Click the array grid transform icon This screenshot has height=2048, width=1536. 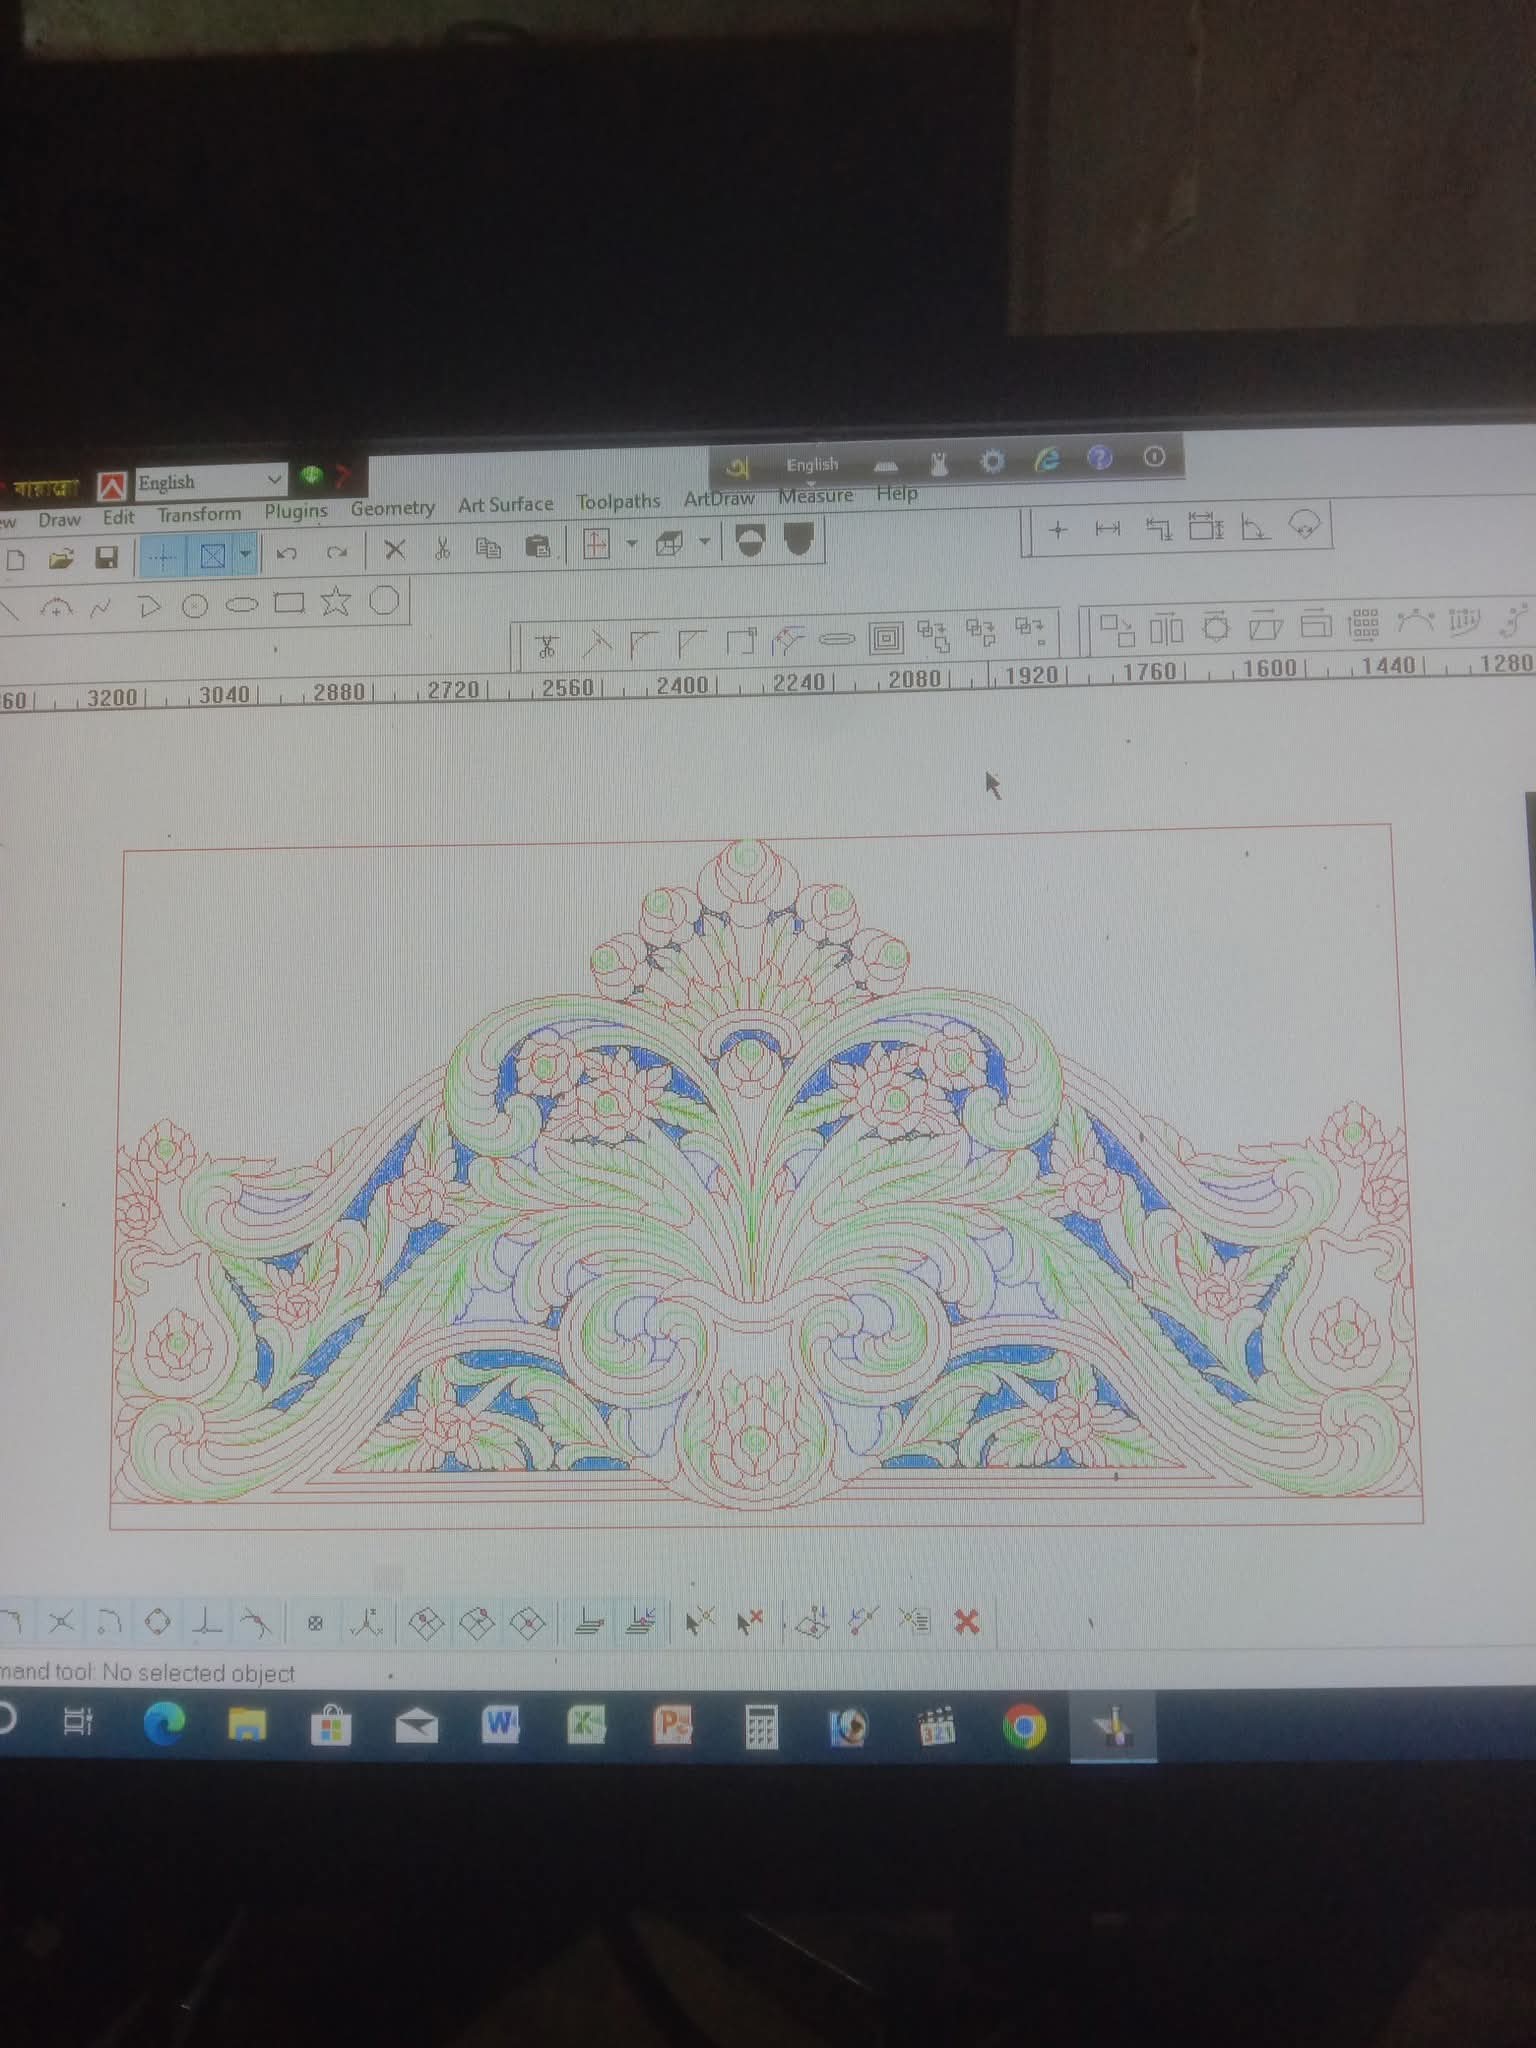[1363, 624]
